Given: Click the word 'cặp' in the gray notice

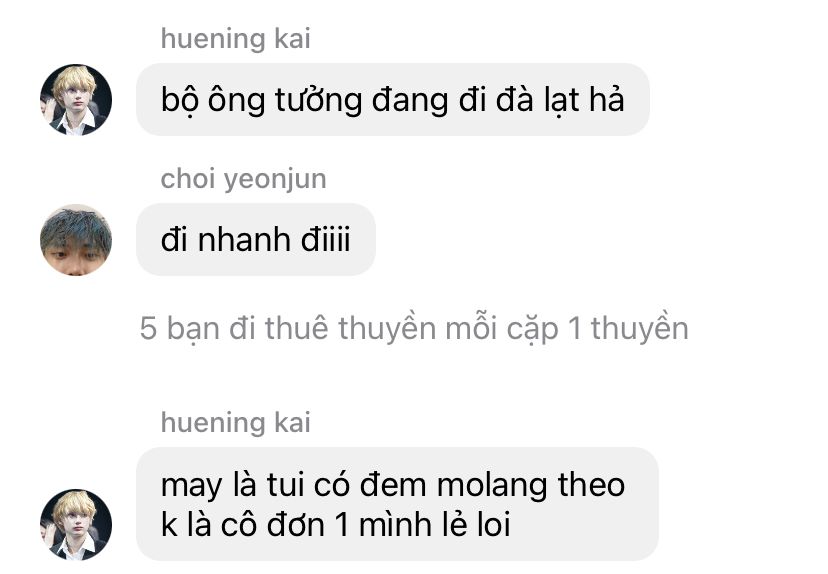Looking at the screenshot, I should click(532, 330).
